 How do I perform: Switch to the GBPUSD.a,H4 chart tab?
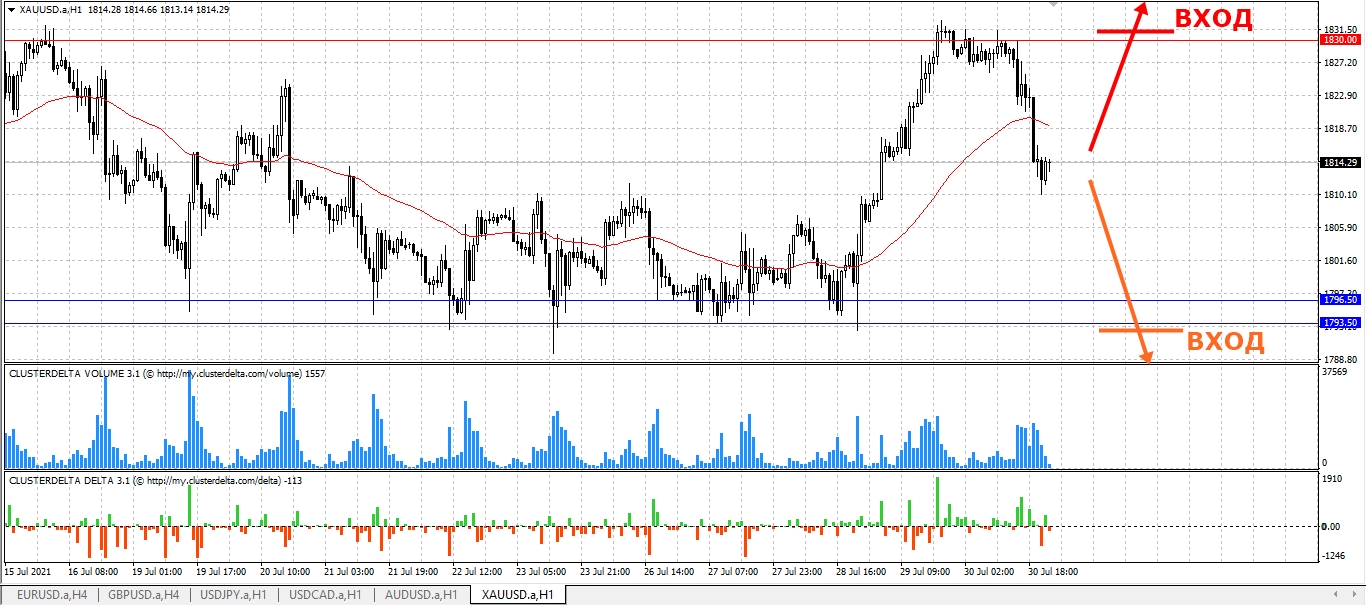point(142,595)
